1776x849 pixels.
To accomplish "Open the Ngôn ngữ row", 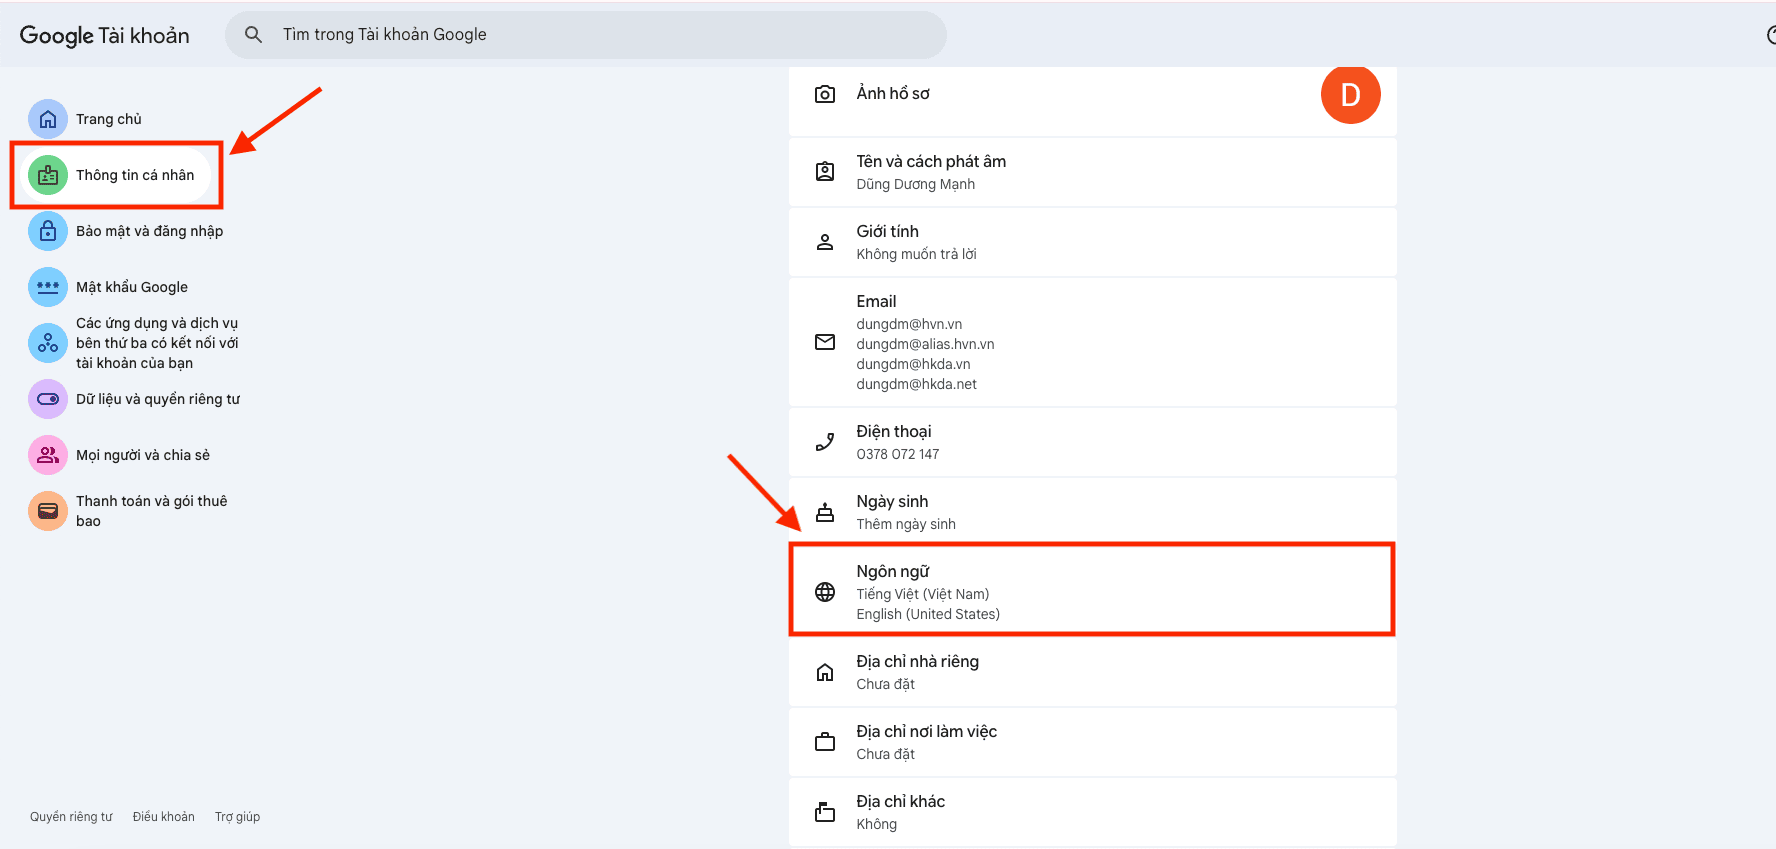I will click(1092, 590).
